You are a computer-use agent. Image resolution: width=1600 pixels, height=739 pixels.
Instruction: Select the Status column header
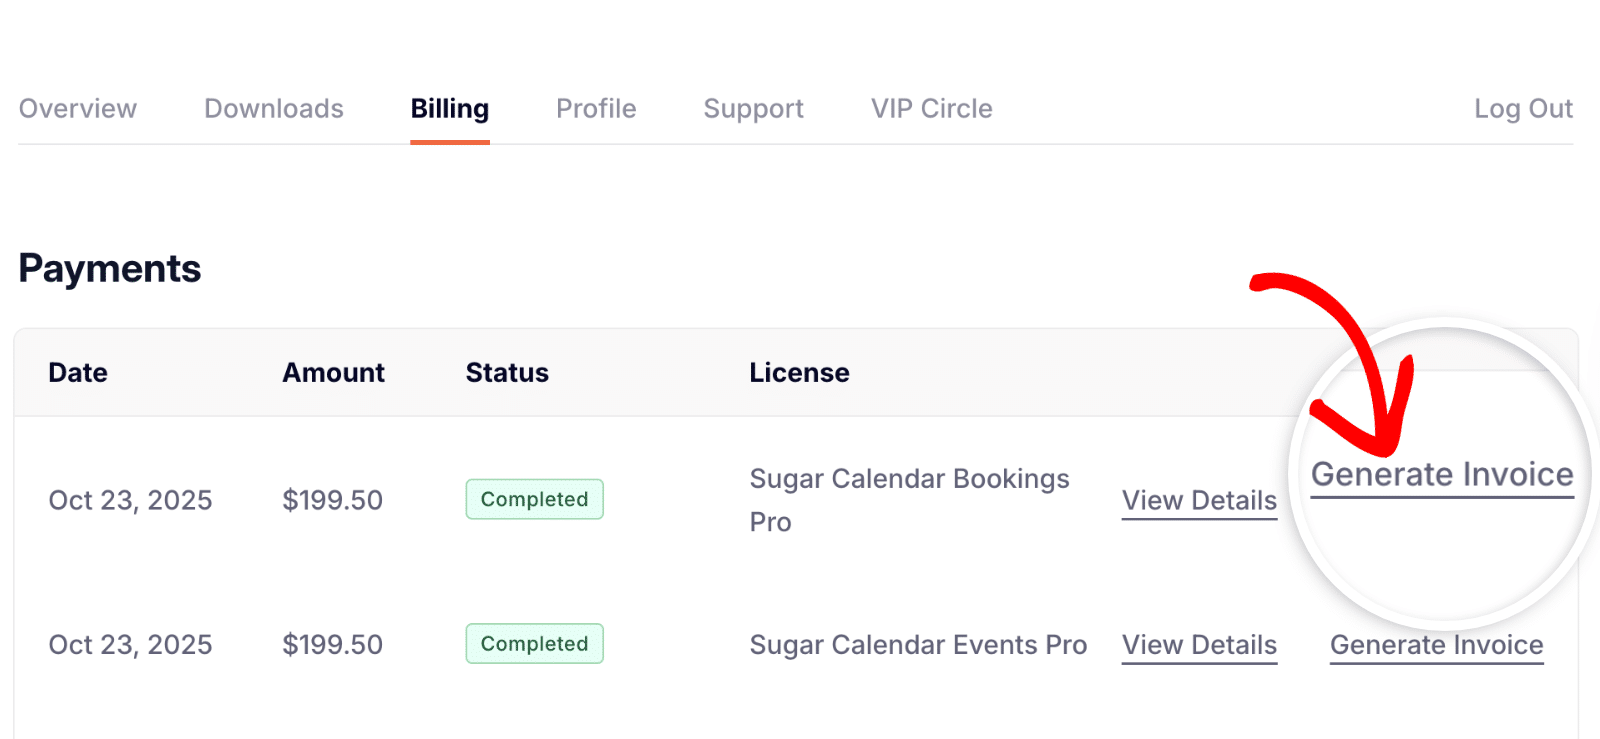507,372
